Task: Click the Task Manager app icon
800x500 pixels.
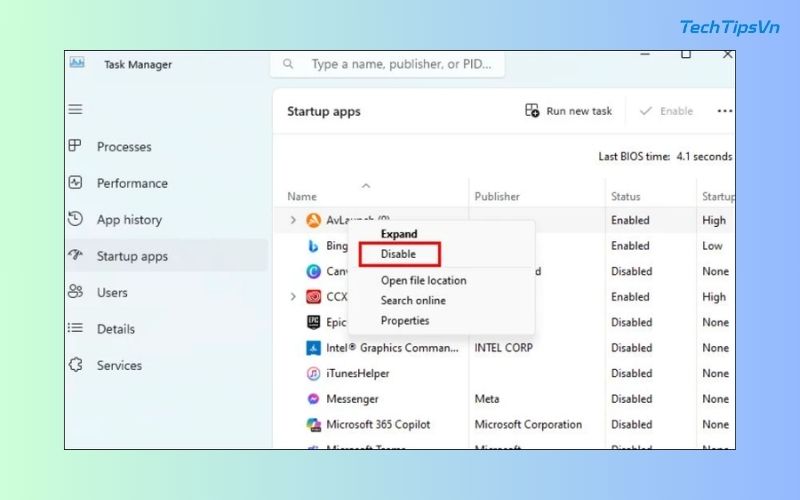Action: (77, 63)
